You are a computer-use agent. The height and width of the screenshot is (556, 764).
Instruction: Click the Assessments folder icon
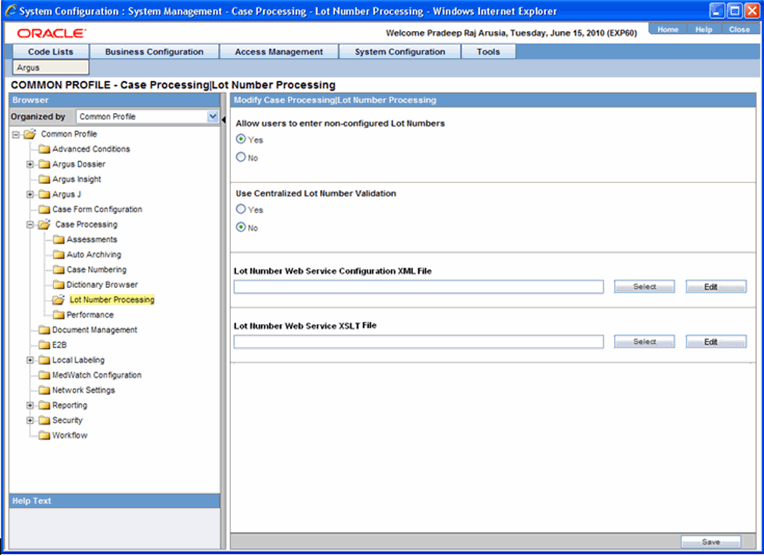pos(59,240)
